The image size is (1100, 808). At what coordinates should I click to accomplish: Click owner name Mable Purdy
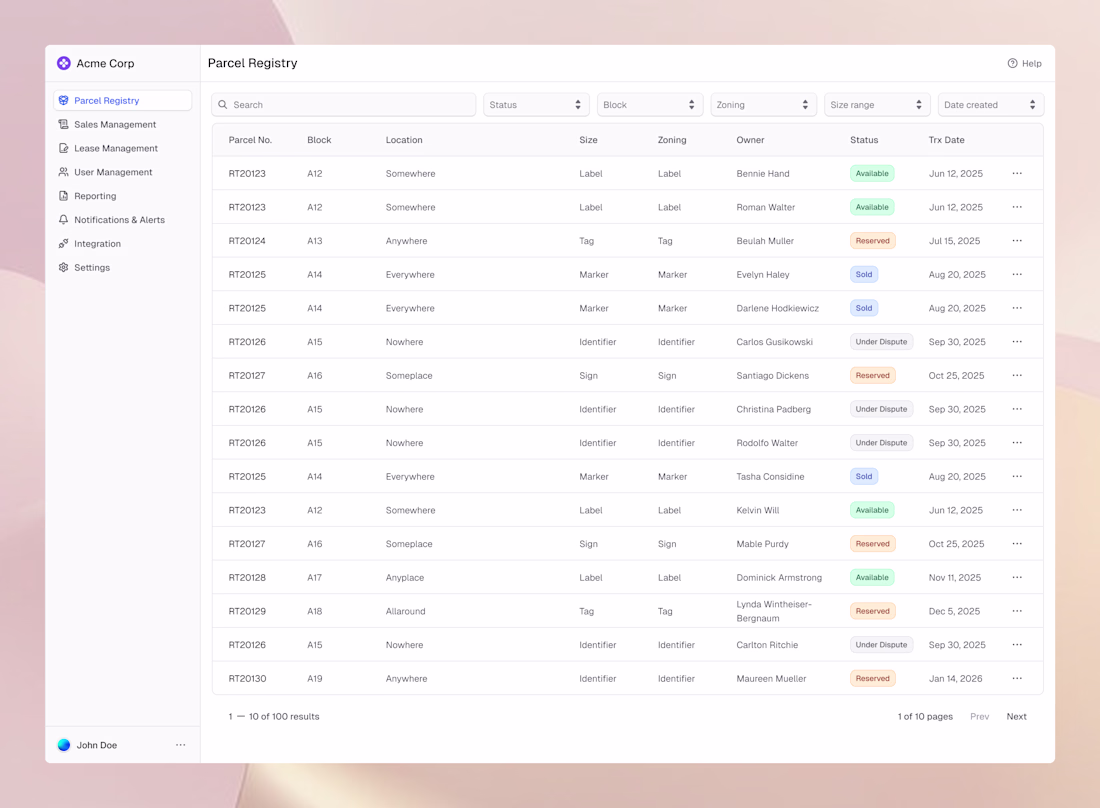coord(762,544)
